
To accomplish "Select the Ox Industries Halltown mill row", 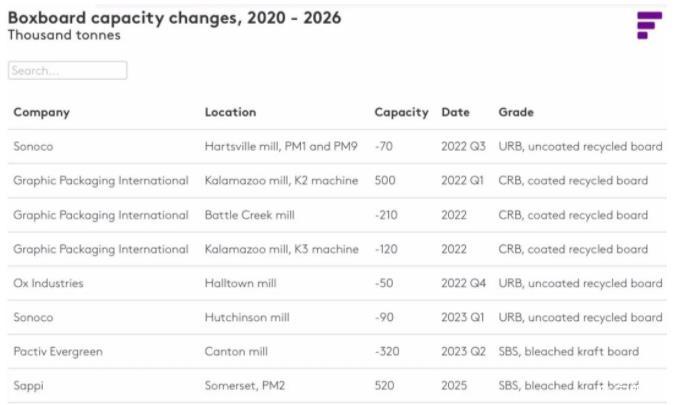I will (337, 283).
